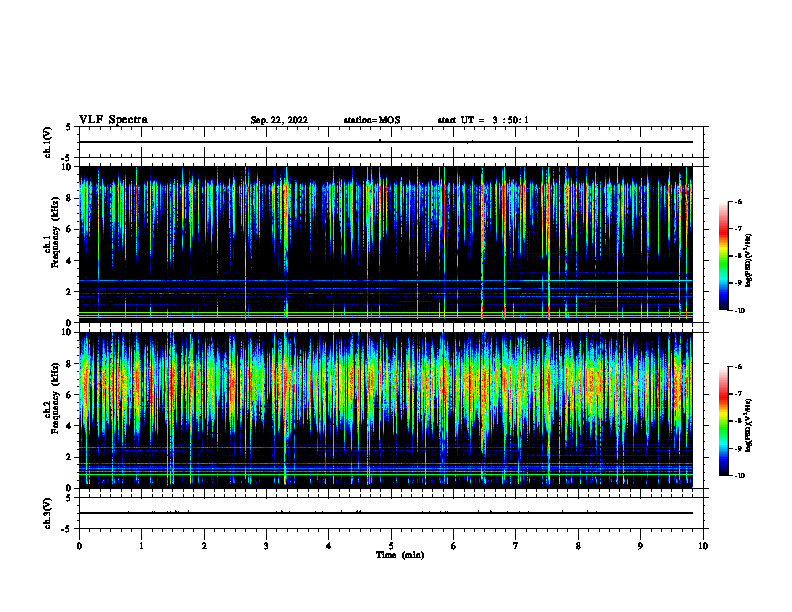The width and height of the screenshot is (792, 612).
Task: Click the VLF Spectra plot title
Action: coord(113,120)
